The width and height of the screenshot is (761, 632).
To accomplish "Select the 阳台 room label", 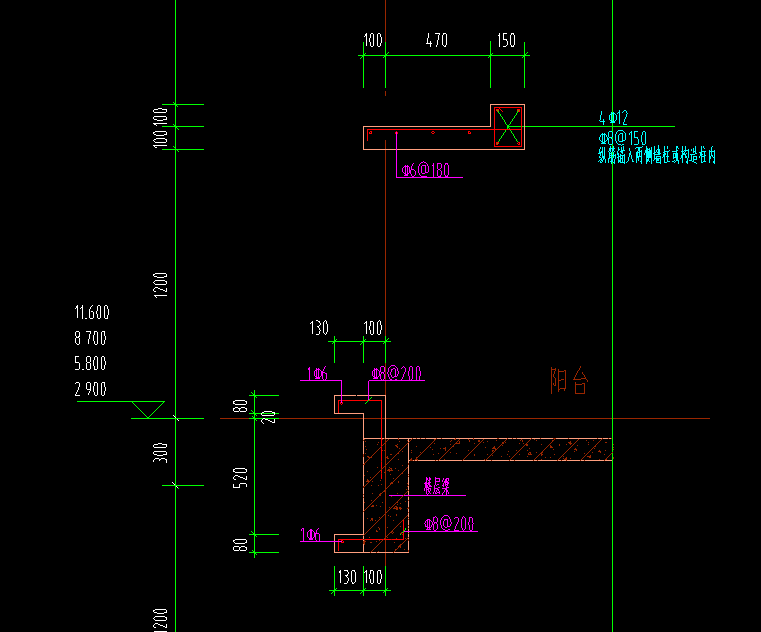I will 569,380.
